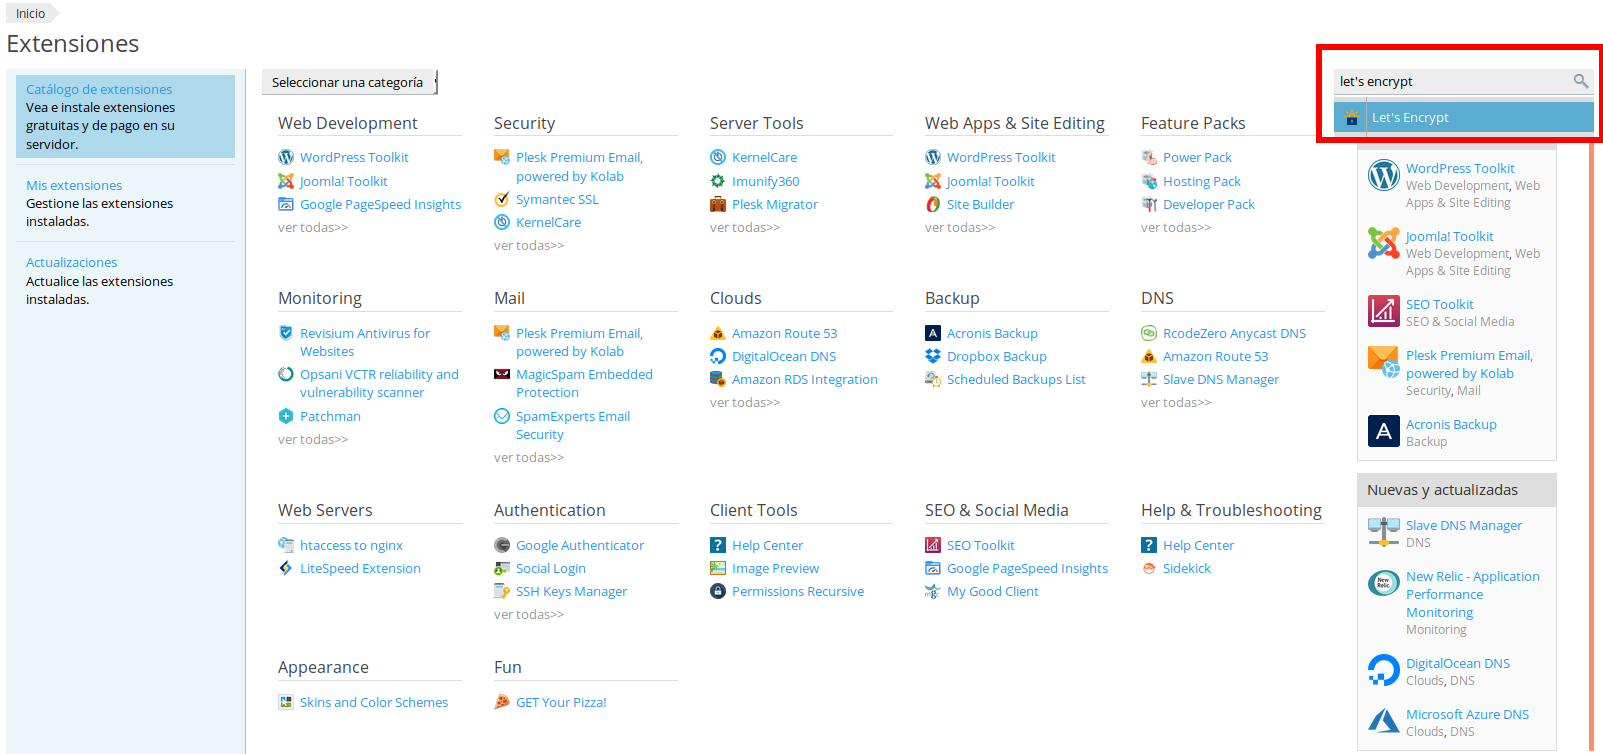Open RcodeZero Anycast DNS link
Viewport: 1603px width, 754px height.
1234,333
